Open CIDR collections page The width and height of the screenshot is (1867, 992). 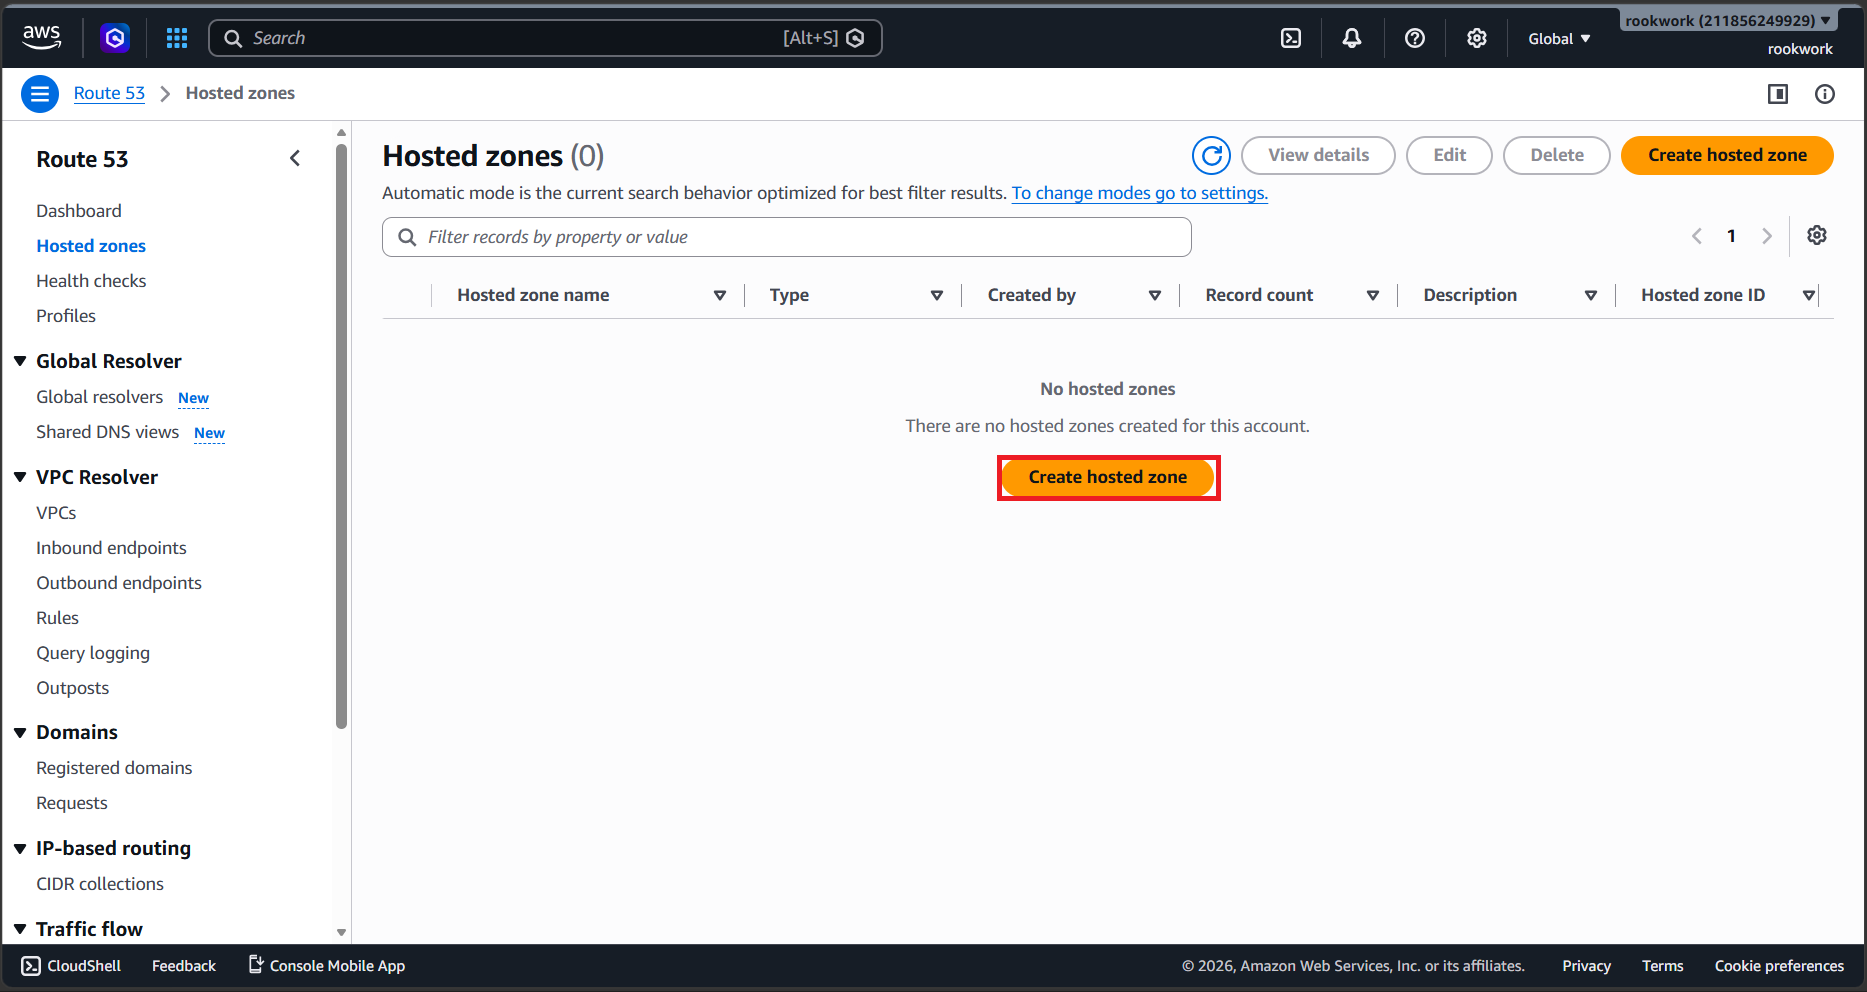[100, 884]
